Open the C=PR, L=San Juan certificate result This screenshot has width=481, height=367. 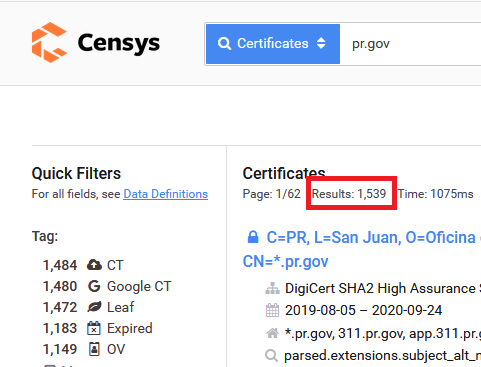(x=362, y=249)
